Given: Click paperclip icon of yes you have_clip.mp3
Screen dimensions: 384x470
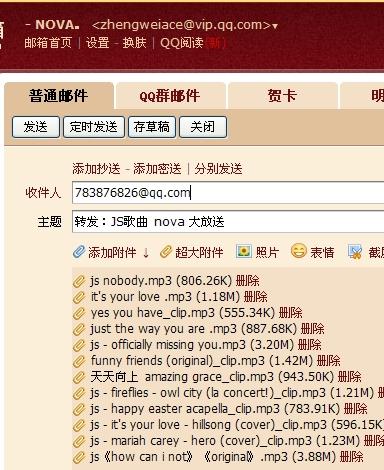Looking at the screenshot, I should (x=79, y=313).
